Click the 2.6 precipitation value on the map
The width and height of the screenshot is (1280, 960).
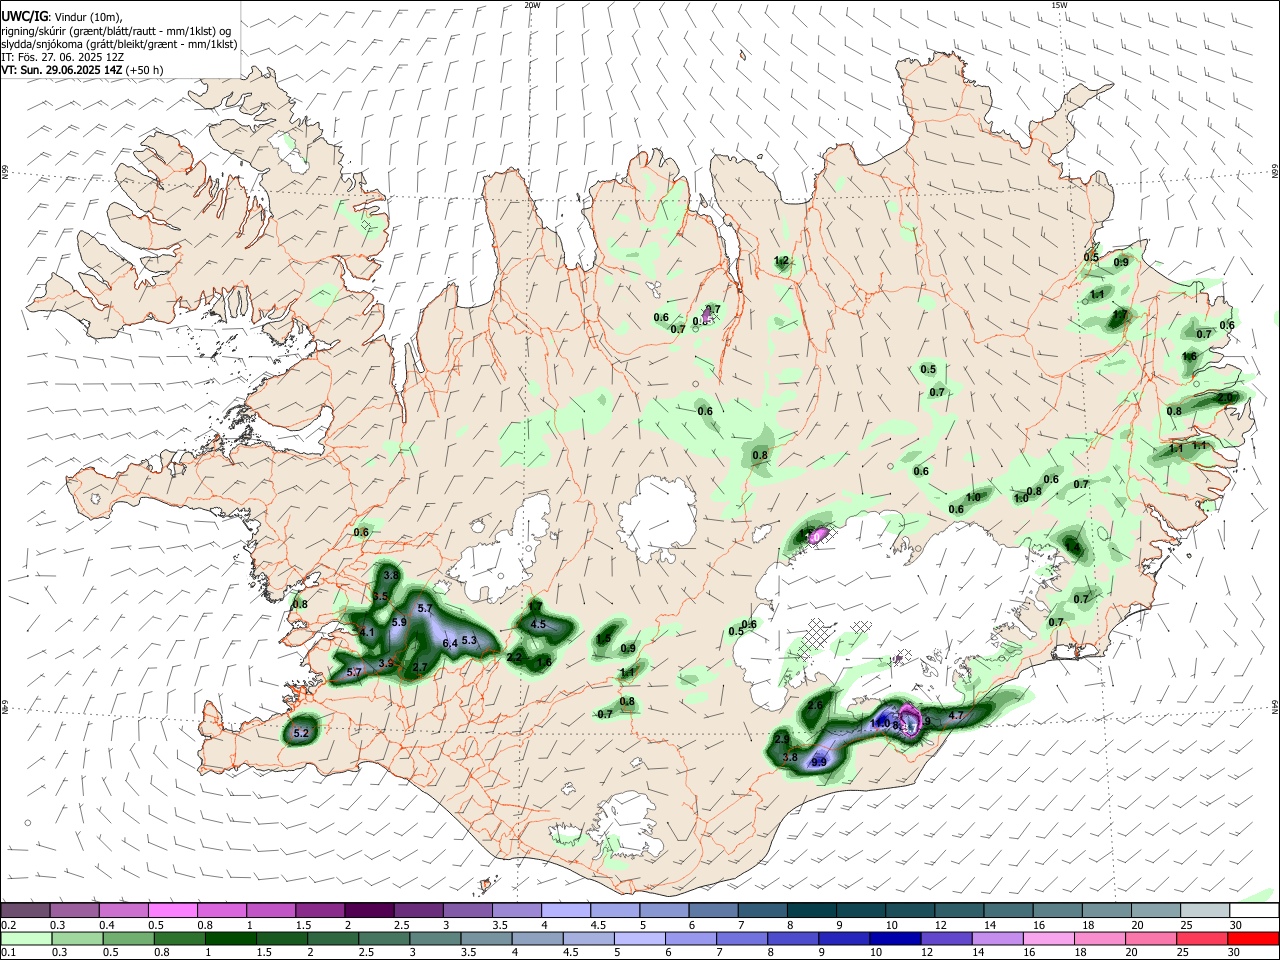(x=815, y=706)
